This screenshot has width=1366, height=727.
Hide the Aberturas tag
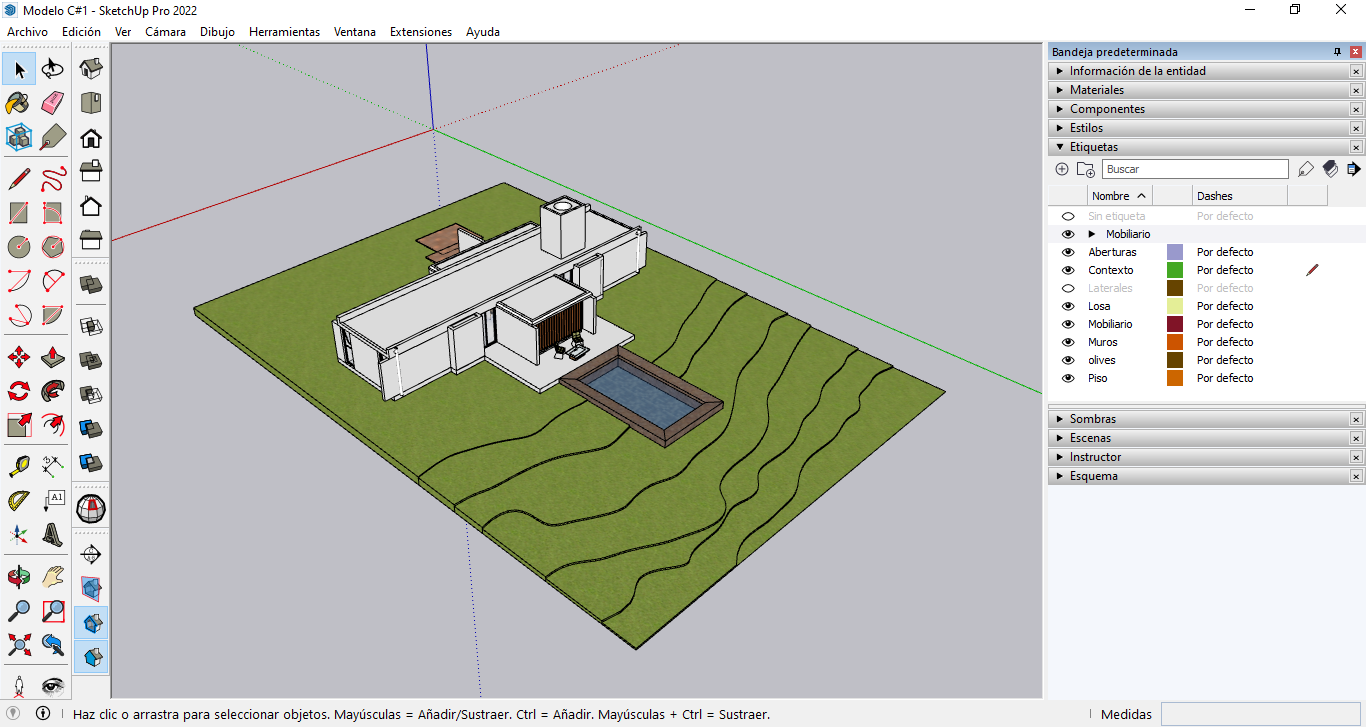(x=1068, y=252)
